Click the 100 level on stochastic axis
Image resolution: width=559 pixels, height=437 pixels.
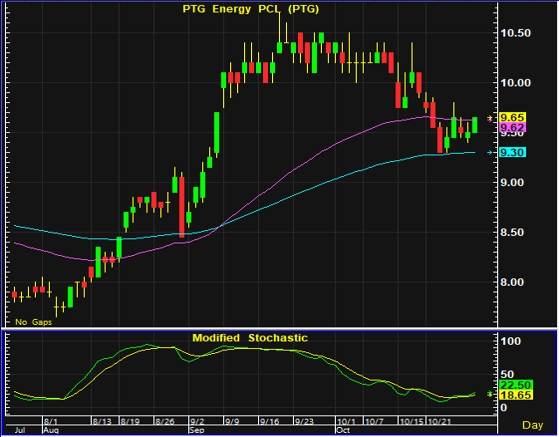click(511, 341)
